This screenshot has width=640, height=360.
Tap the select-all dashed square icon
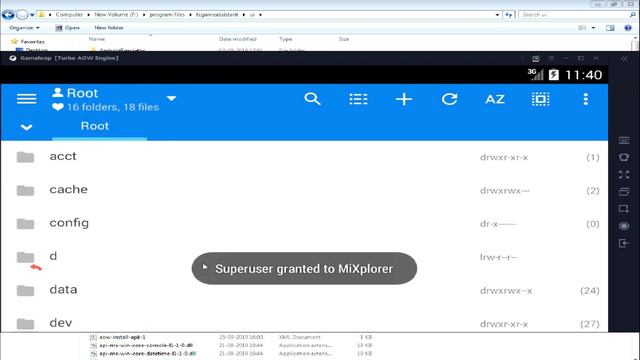click(x=540, y=99)
